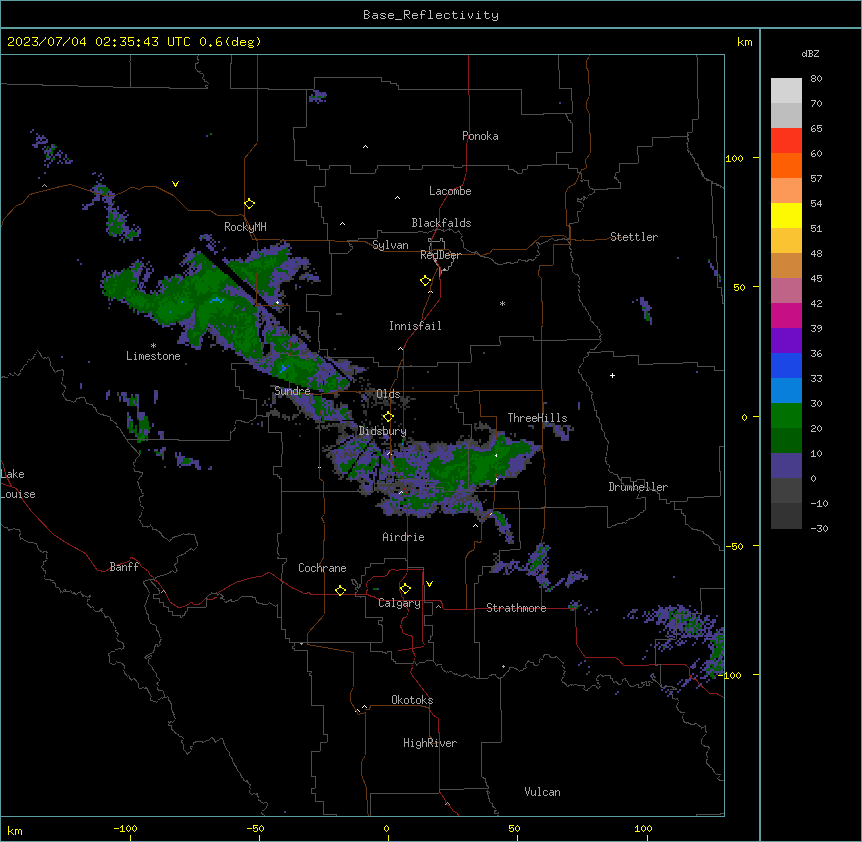Select the Ponoka city label

point(480,136)
